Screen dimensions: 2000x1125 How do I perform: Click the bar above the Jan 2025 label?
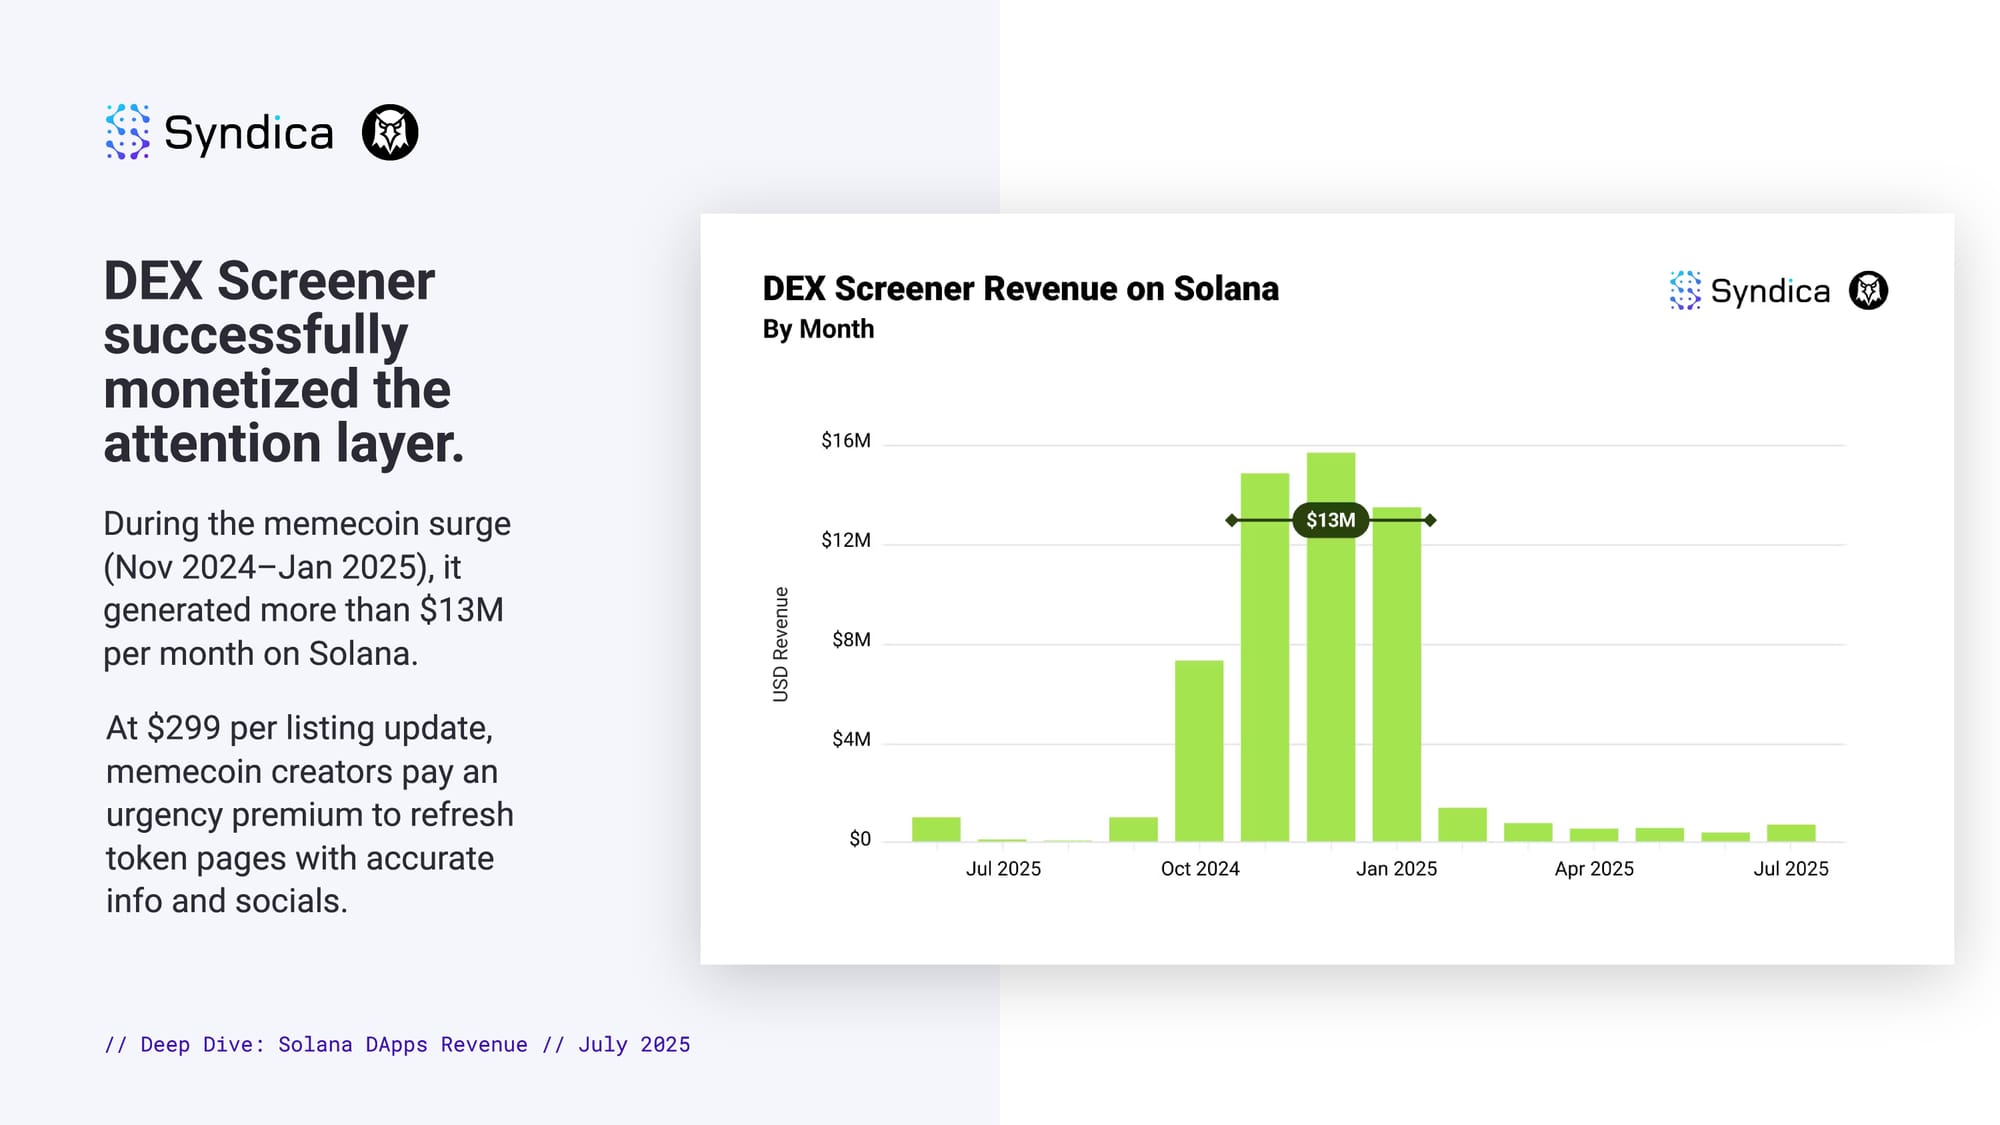pos(1397,674)
